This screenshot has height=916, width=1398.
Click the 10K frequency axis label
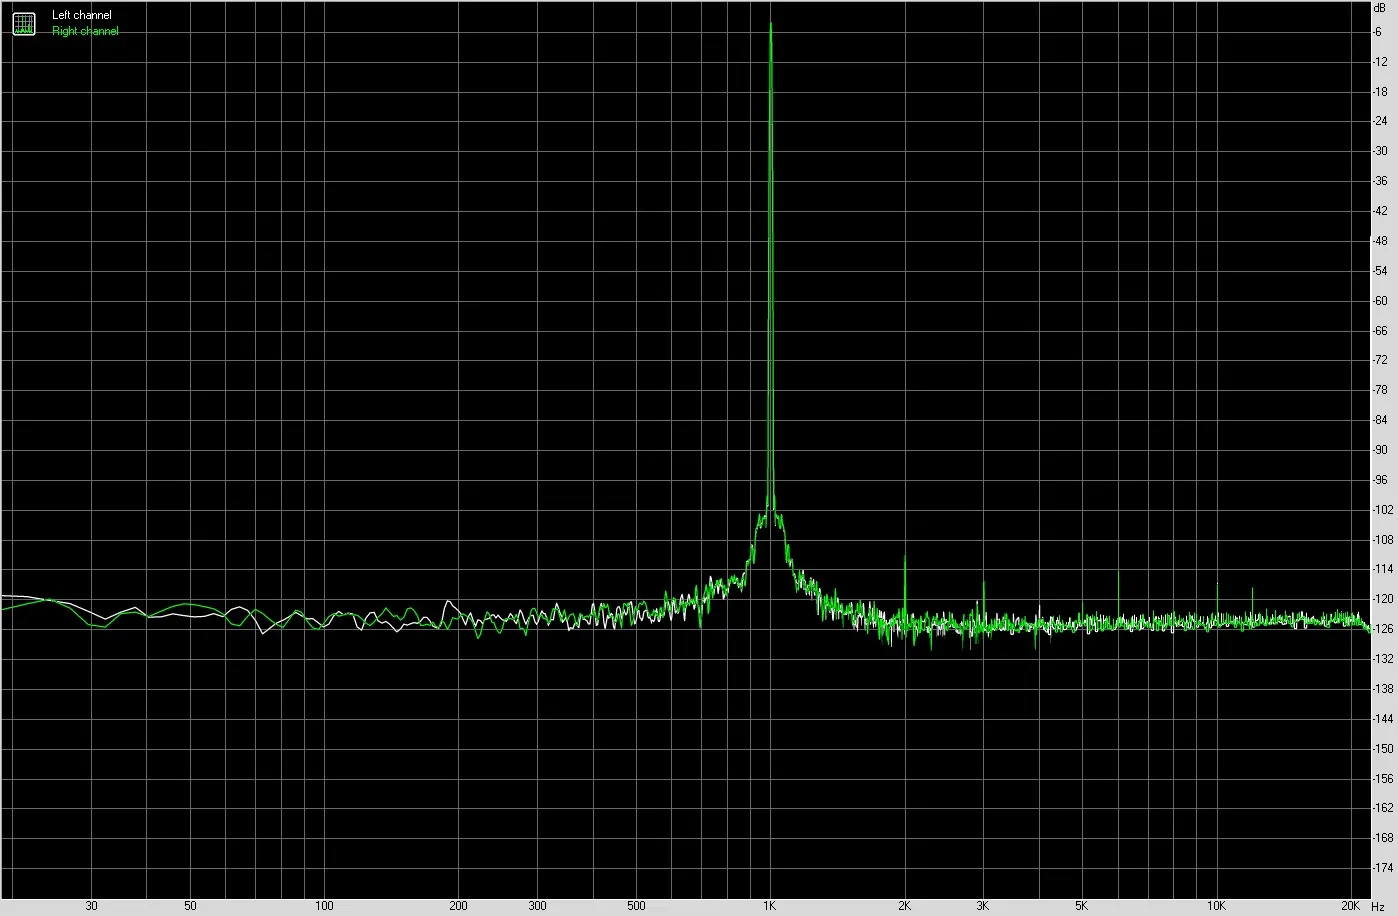coord(1216,906)
